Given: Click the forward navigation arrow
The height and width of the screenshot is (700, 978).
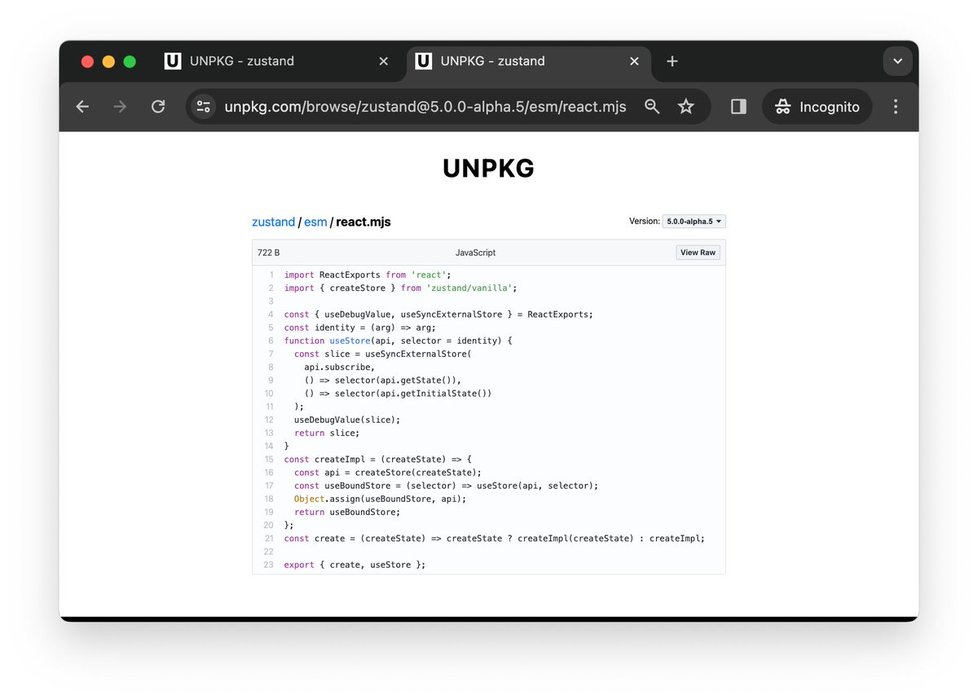Looking at the screenshot, I should click(120, 107).
